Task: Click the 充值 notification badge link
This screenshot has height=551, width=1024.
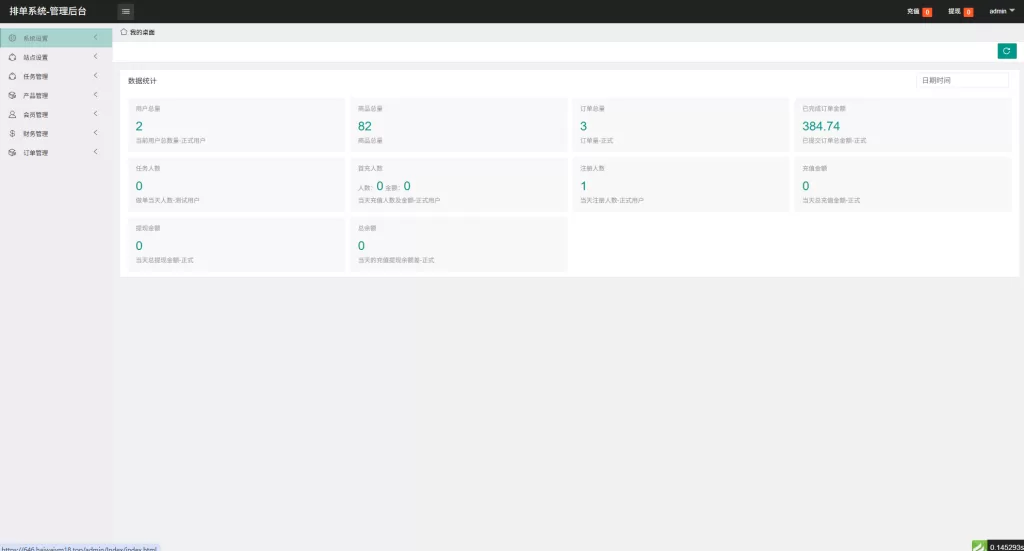Action: 919,11
